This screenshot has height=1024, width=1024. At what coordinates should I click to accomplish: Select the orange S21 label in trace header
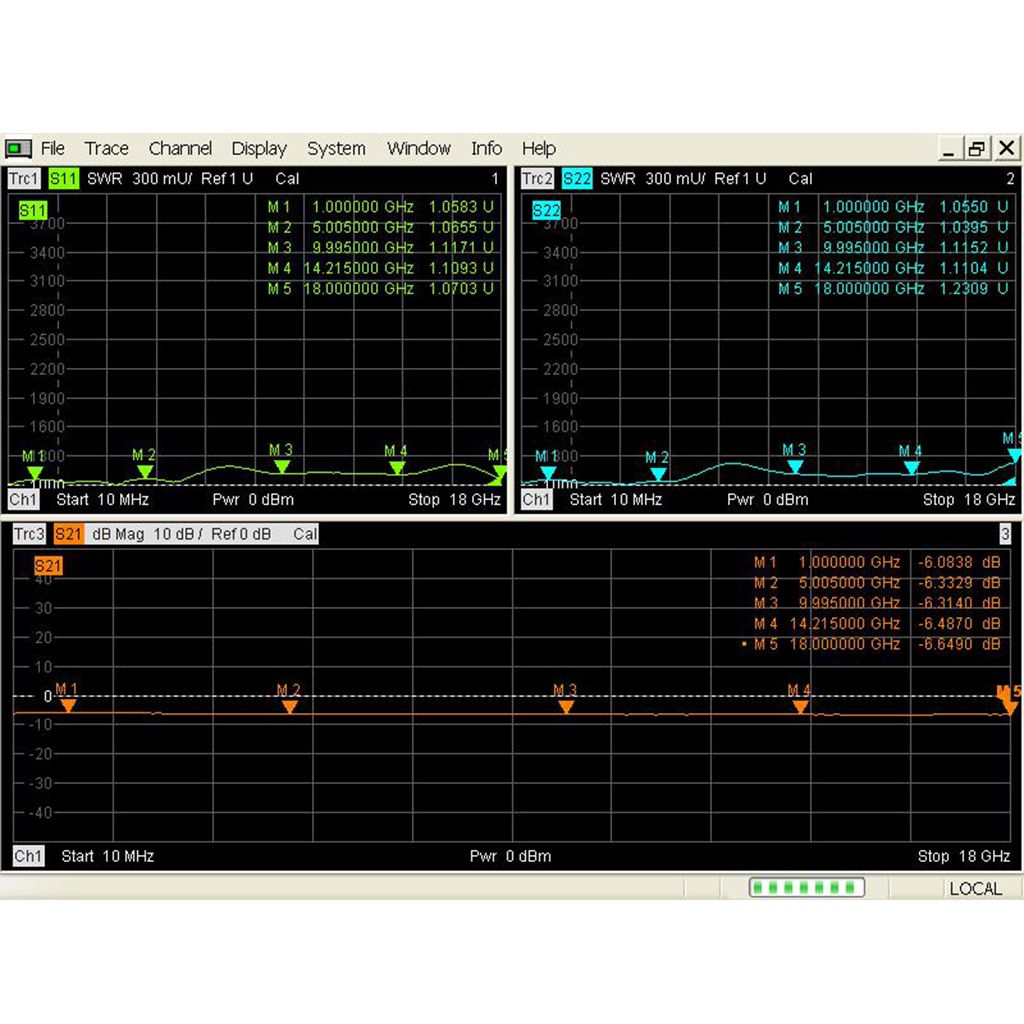69,534
